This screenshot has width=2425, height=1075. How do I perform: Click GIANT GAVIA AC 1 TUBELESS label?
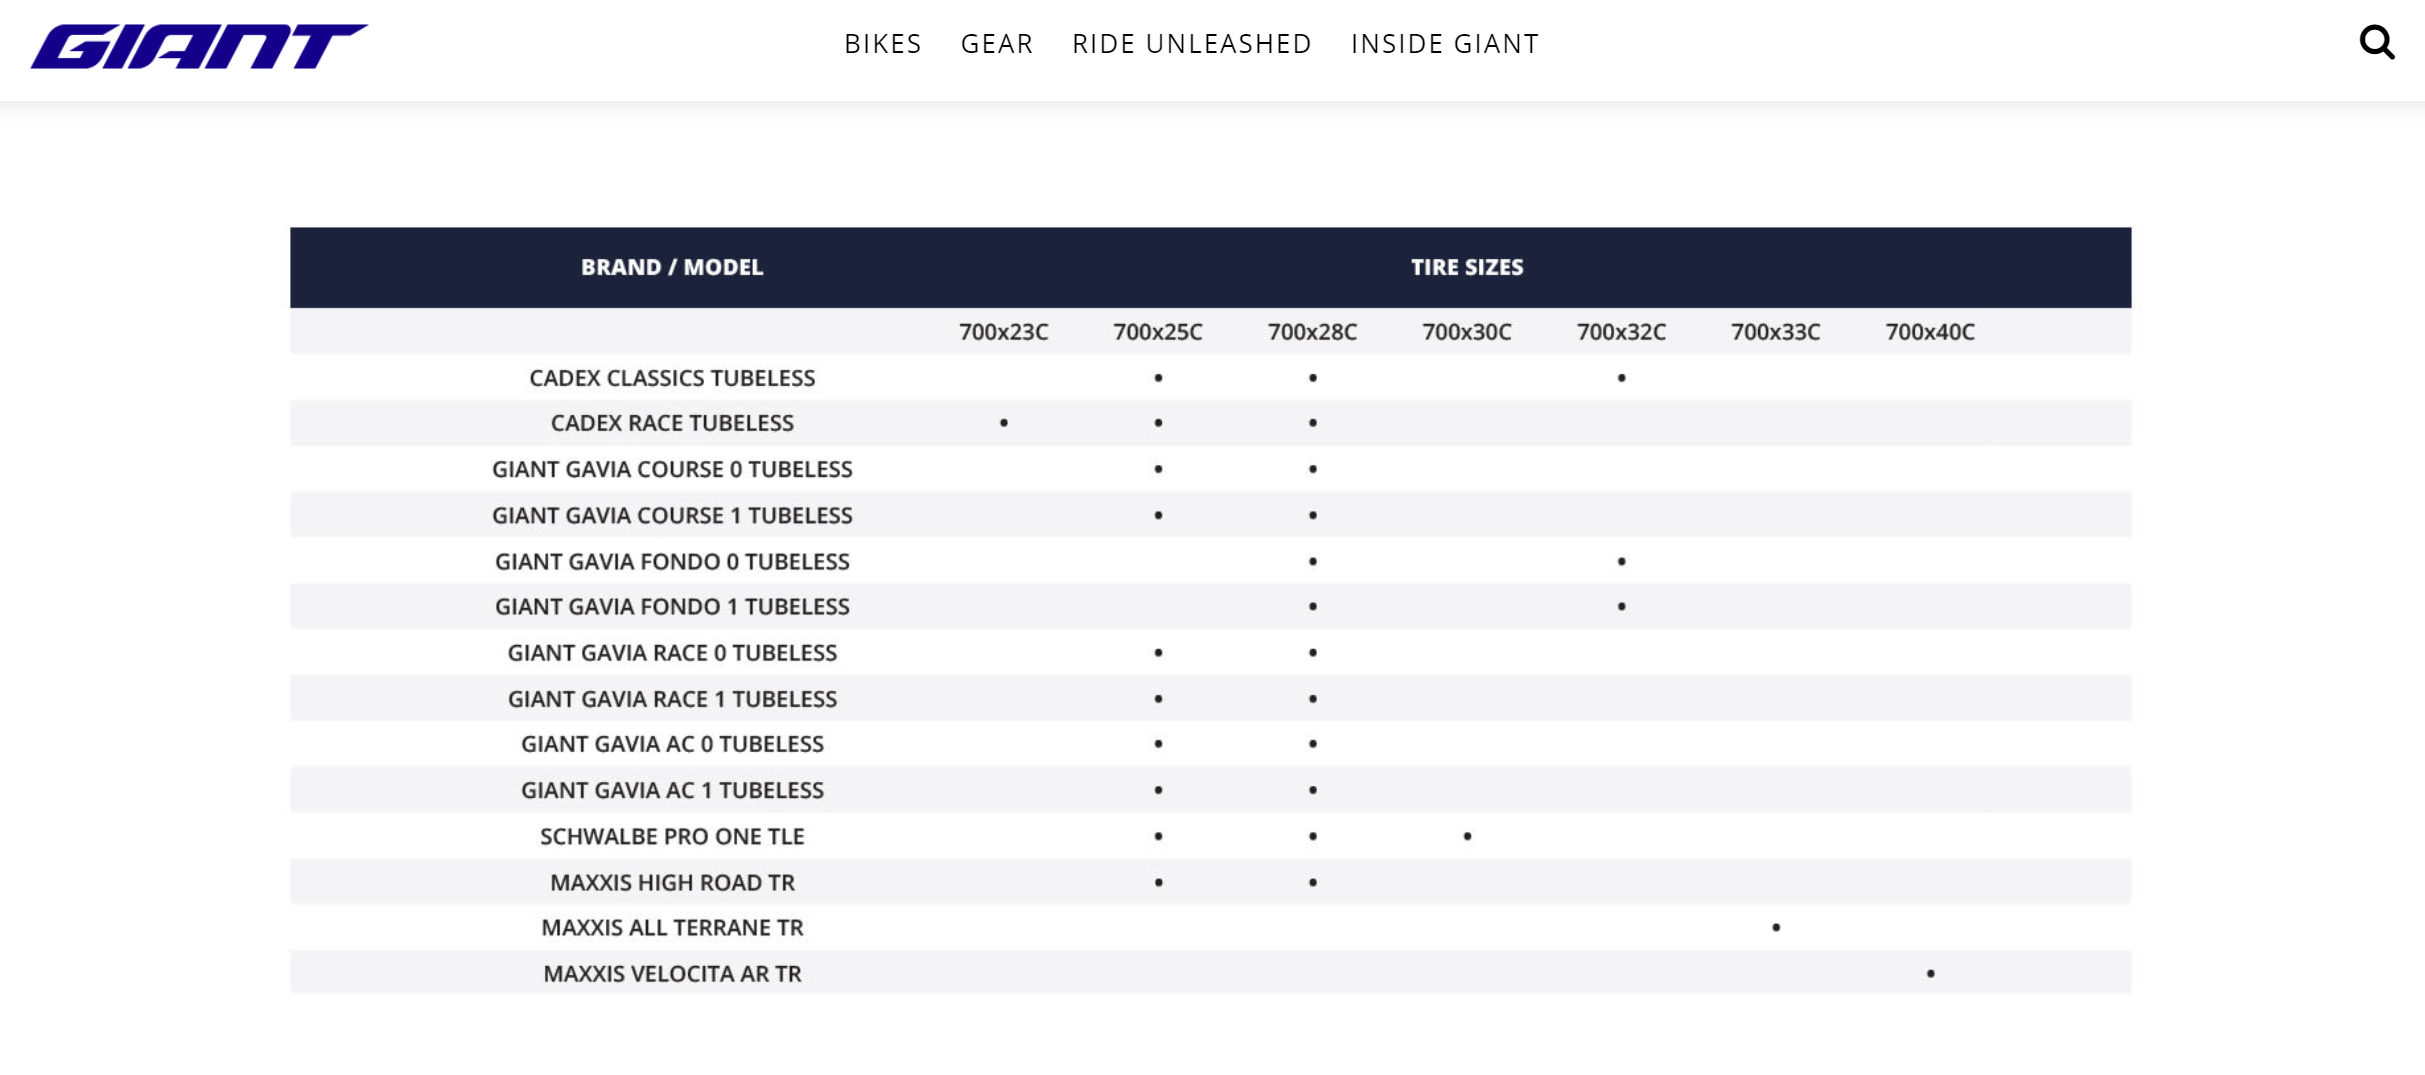coord(672,790)
